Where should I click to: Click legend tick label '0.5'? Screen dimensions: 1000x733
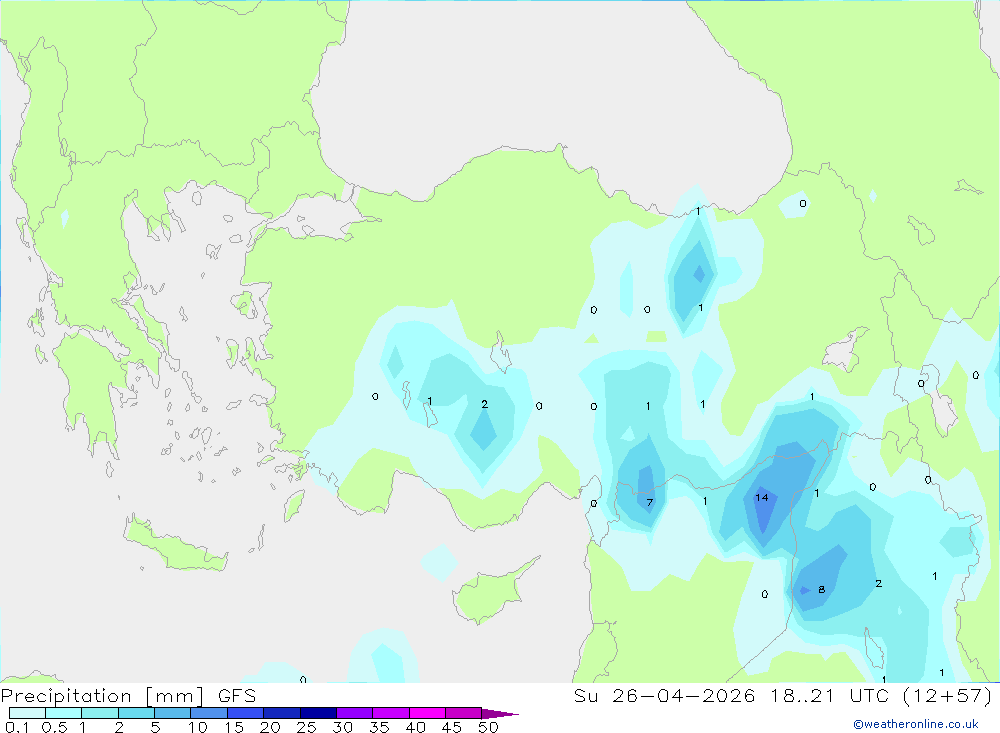[x=54, y=727]
